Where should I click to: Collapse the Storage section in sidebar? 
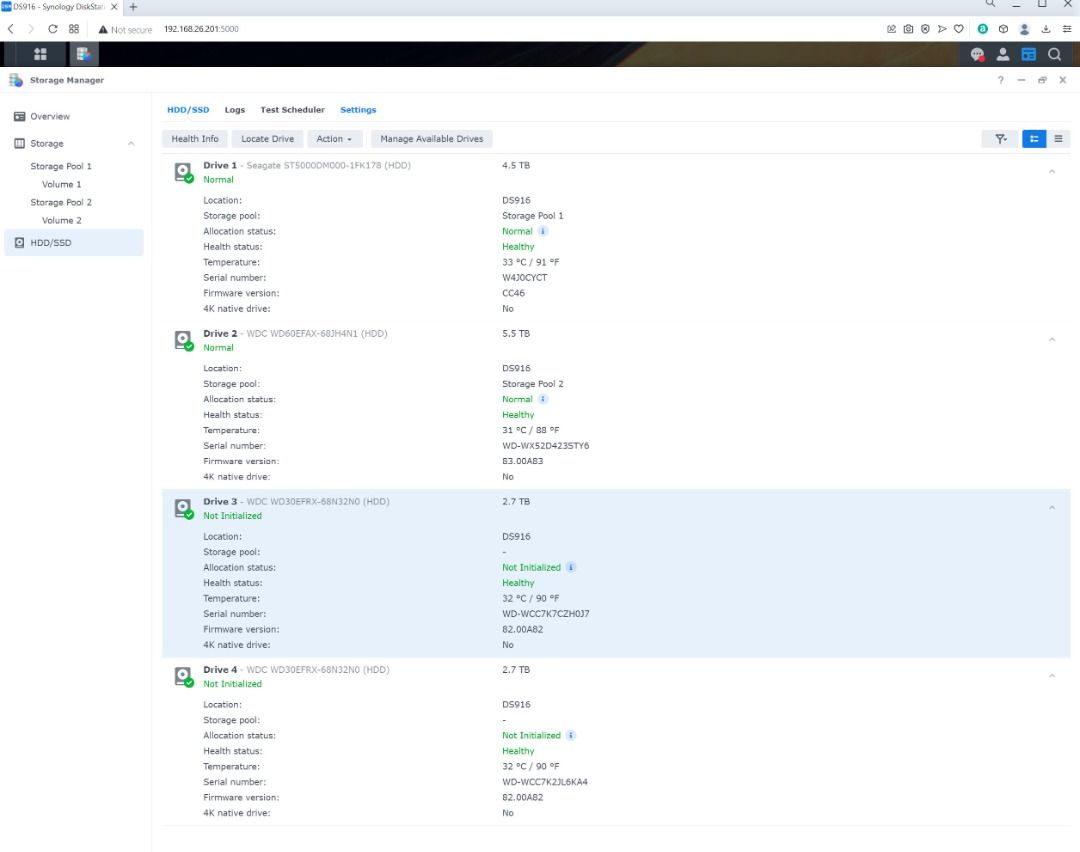(131, 144)
